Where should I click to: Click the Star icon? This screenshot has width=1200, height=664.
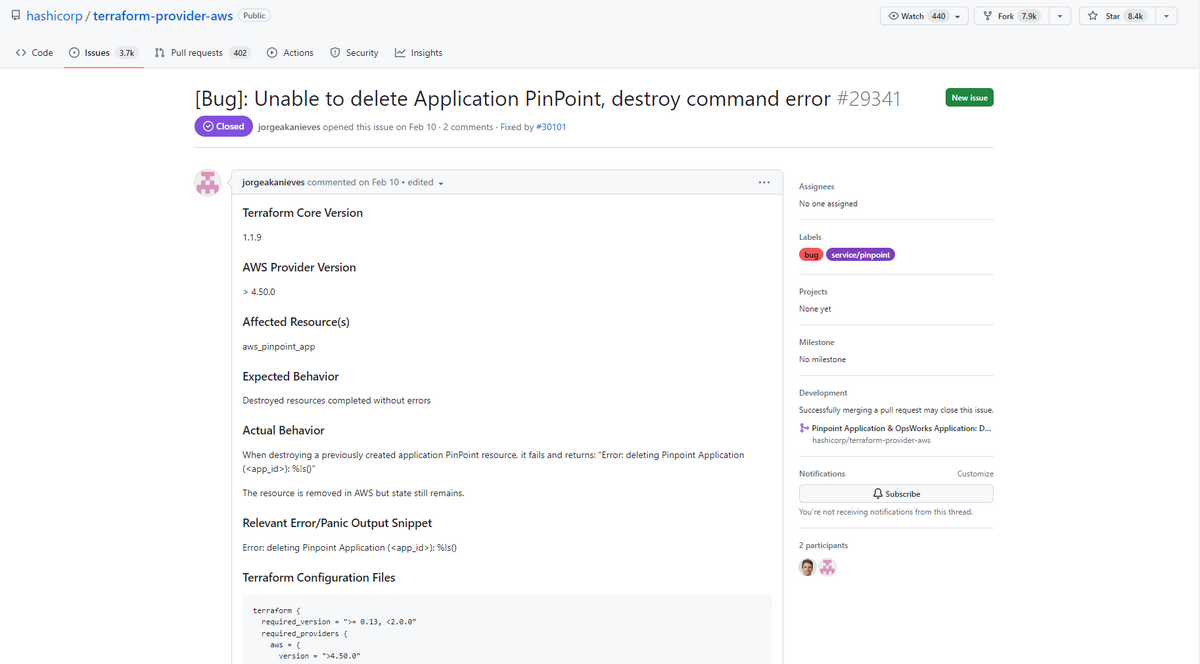point(1093,16)
